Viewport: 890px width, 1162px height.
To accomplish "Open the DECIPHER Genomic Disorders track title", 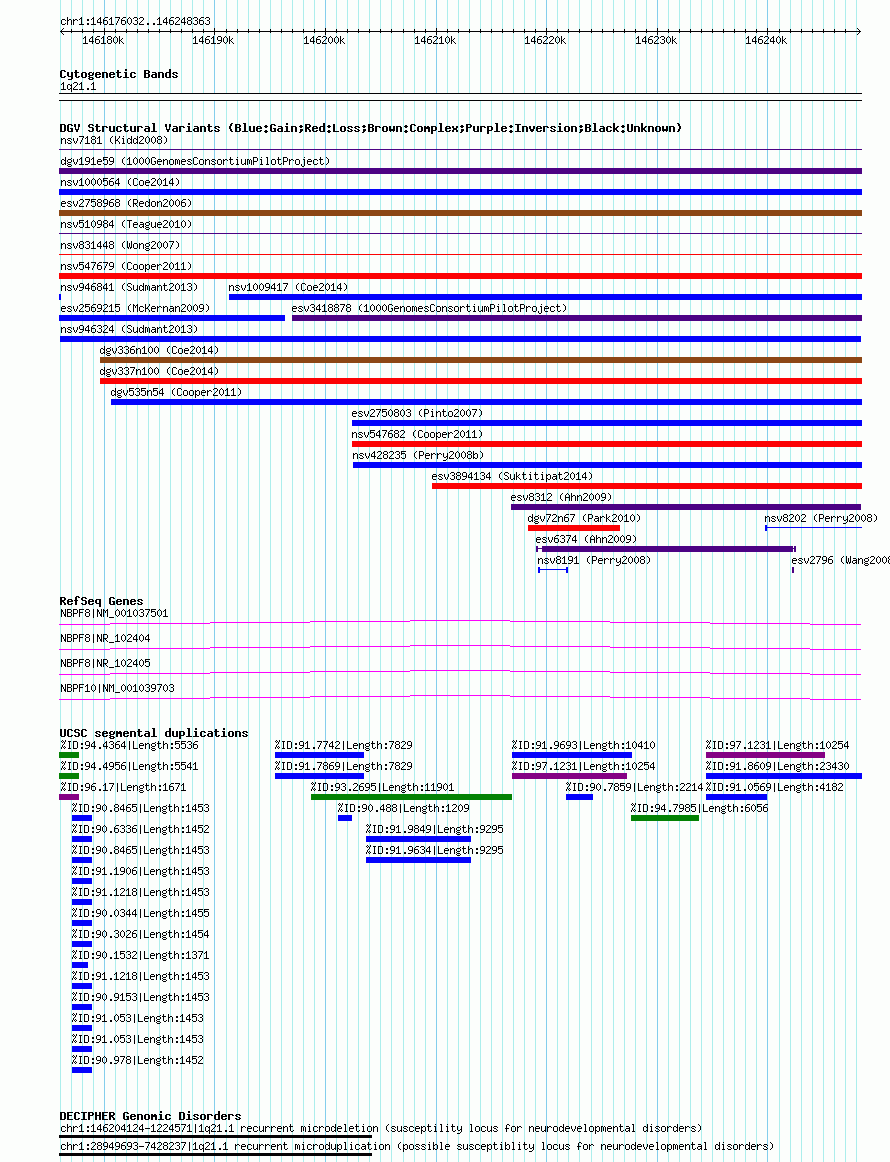I will [x=150, y=1116].
